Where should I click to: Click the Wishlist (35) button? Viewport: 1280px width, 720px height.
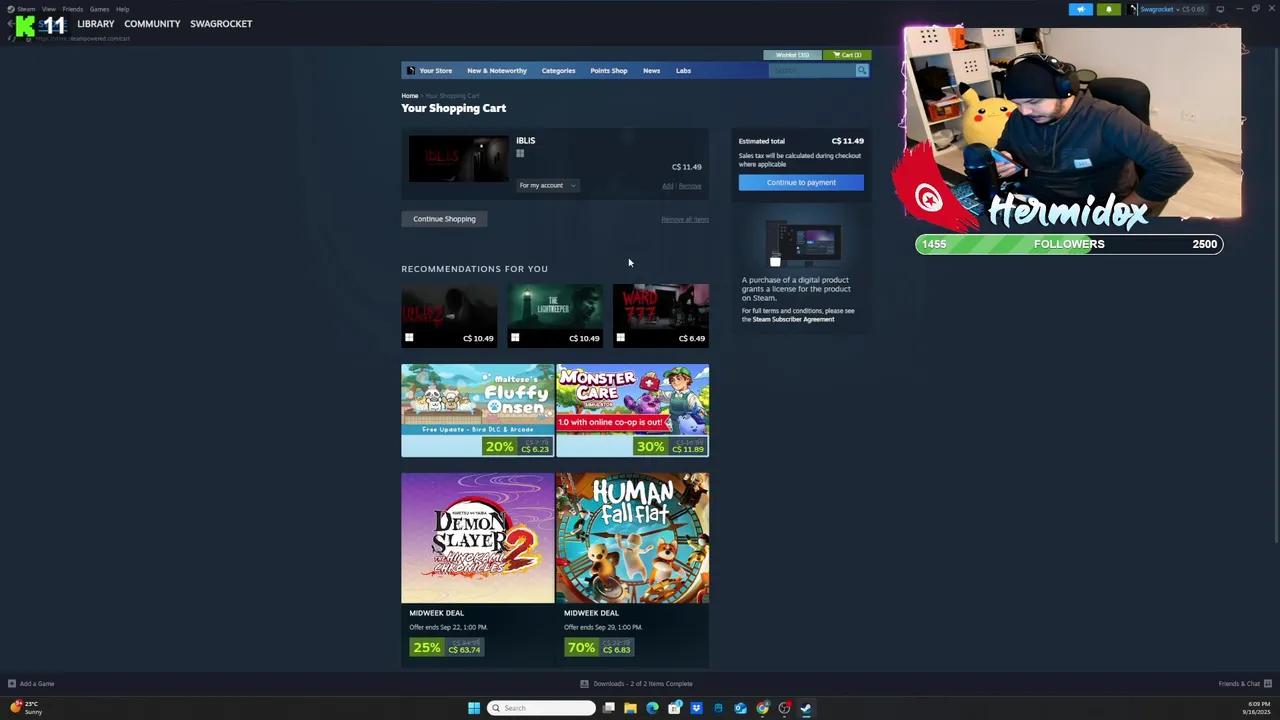pos(792,55)
